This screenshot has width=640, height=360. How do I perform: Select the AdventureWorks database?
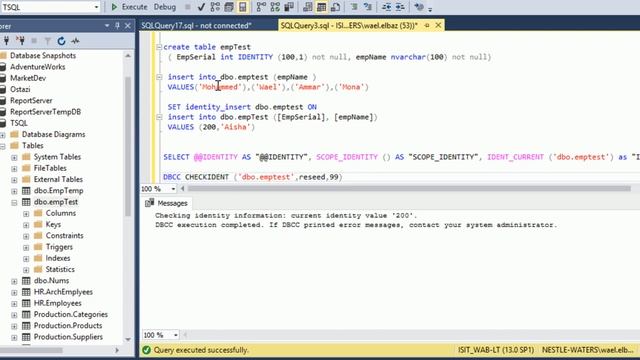point(38,67)
